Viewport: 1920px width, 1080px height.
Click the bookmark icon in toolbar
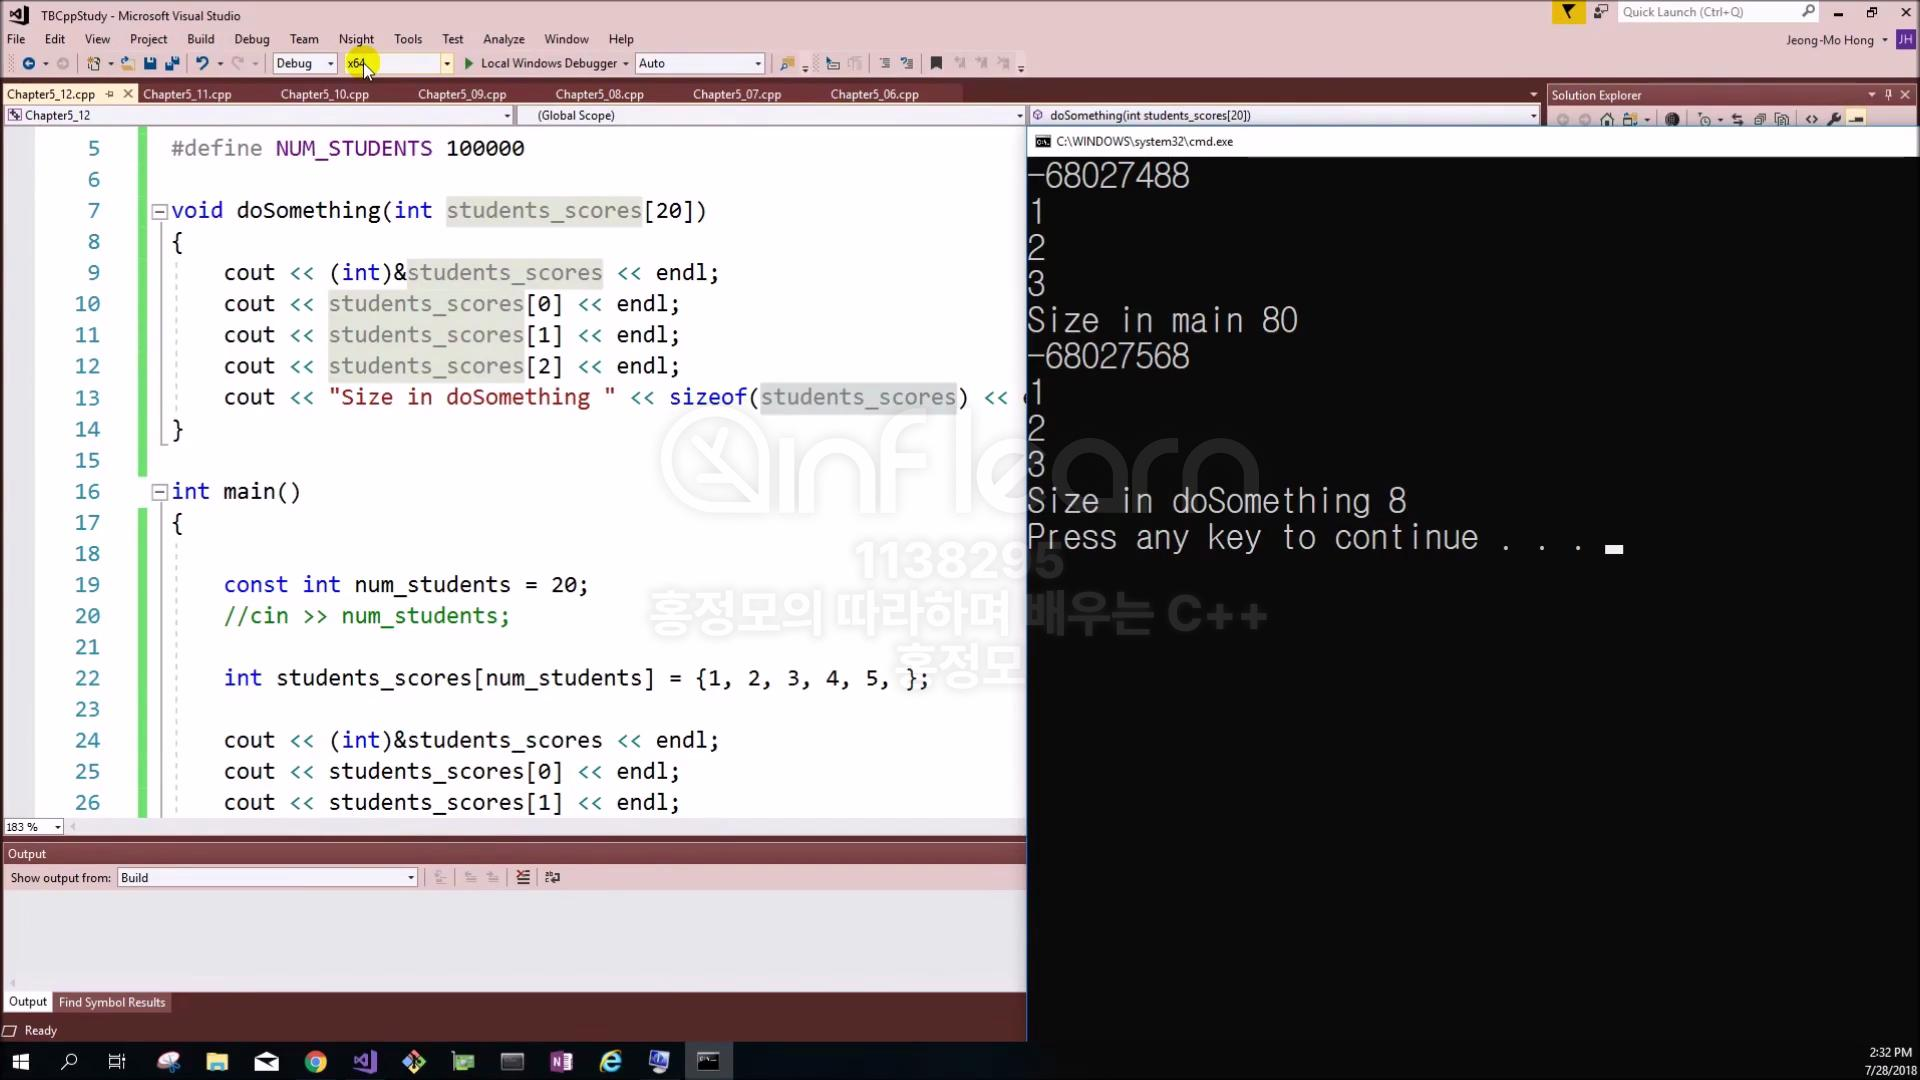(x=936, y=63)
